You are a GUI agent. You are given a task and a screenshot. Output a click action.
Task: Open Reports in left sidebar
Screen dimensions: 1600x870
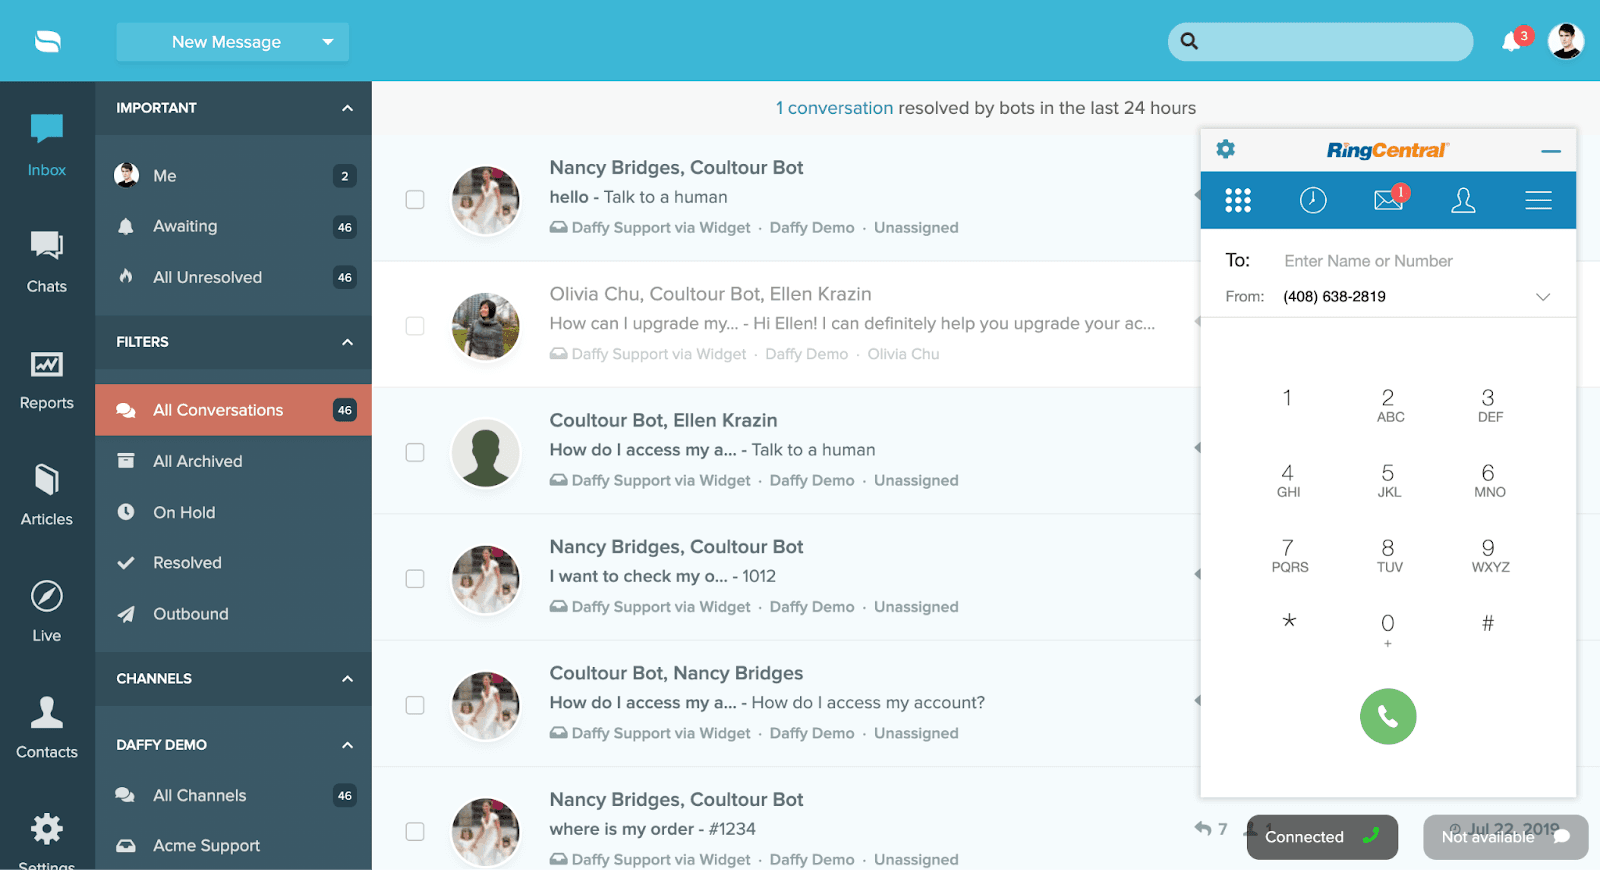click(47, 381)
